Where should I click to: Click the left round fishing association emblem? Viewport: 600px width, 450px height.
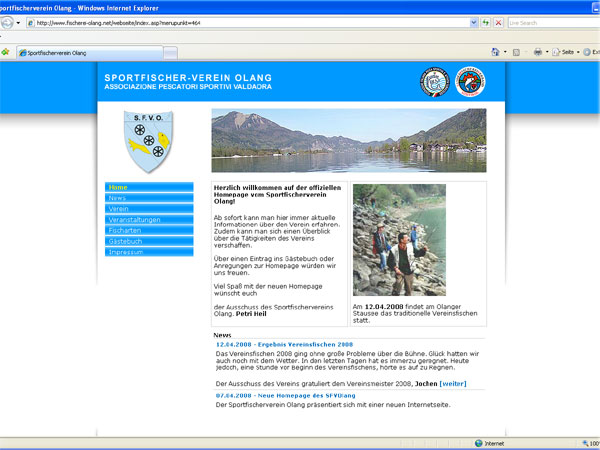tap(435, 82)
